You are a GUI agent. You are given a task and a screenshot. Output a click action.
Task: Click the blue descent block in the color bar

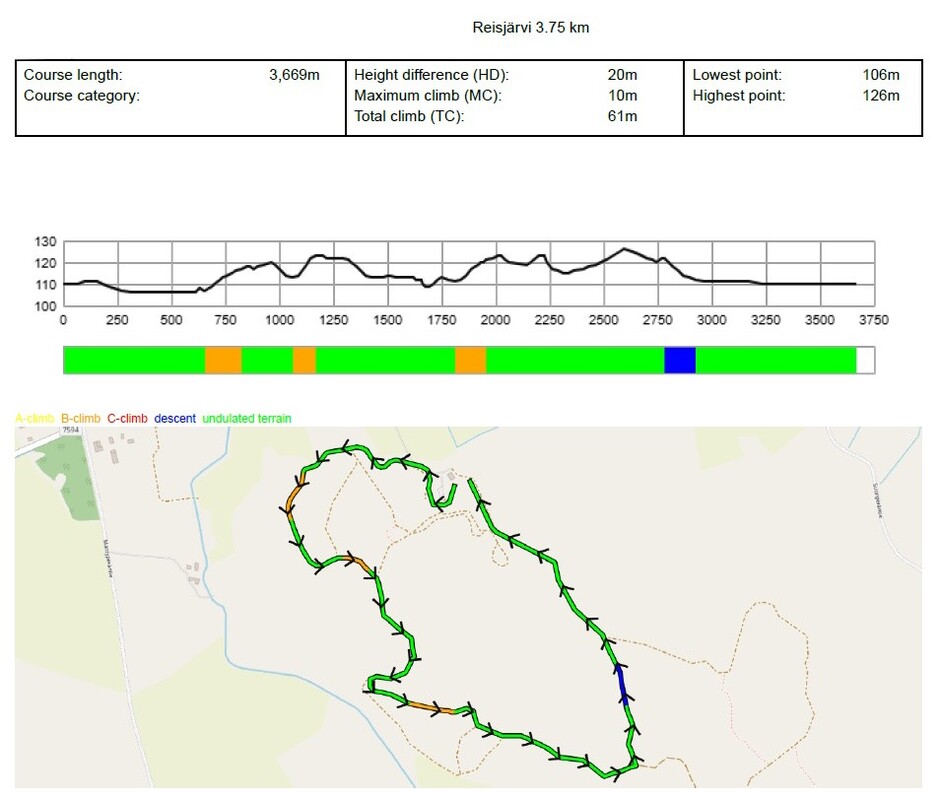tap(679, 360)
